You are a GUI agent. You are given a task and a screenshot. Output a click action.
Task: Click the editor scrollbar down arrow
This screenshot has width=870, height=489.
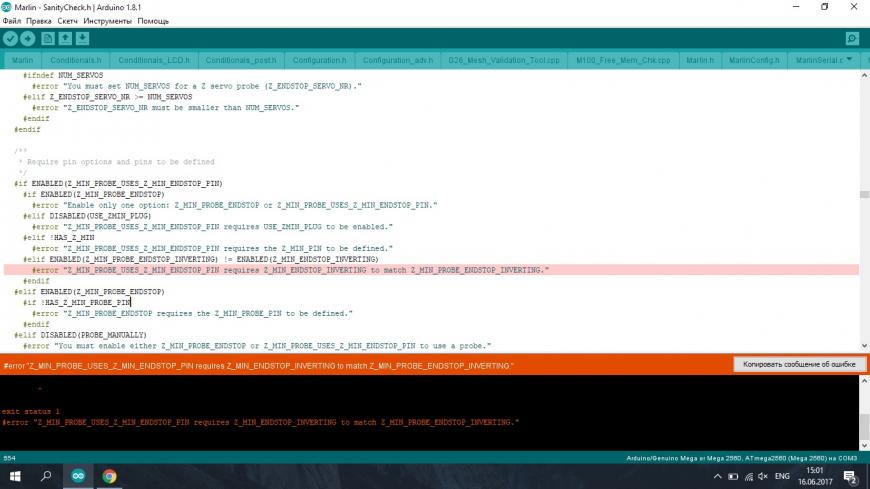click(864, 346)
